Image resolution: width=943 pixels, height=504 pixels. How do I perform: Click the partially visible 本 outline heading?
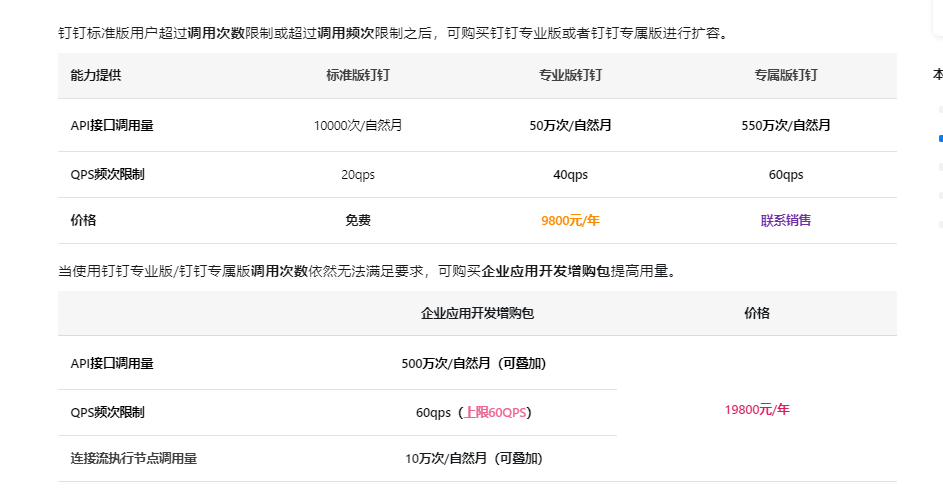(x=938, y=74)
